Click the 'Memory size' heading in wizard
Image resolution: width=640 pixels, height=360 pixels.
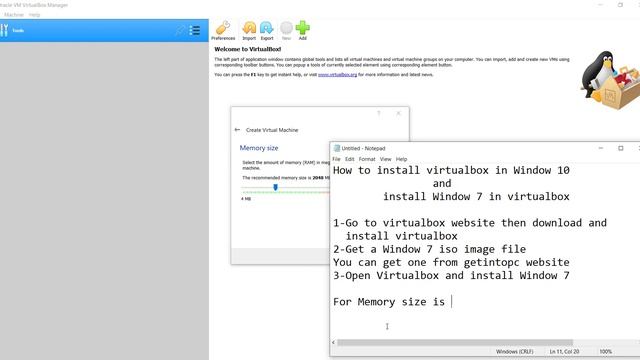coord(259,148)
